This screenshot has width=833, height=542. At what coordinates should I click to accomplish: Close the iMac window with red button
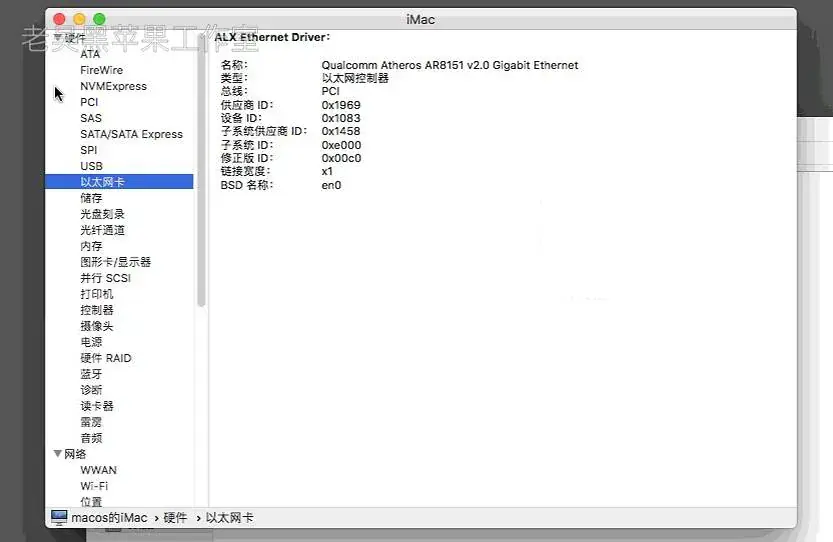tap(60, 19)
